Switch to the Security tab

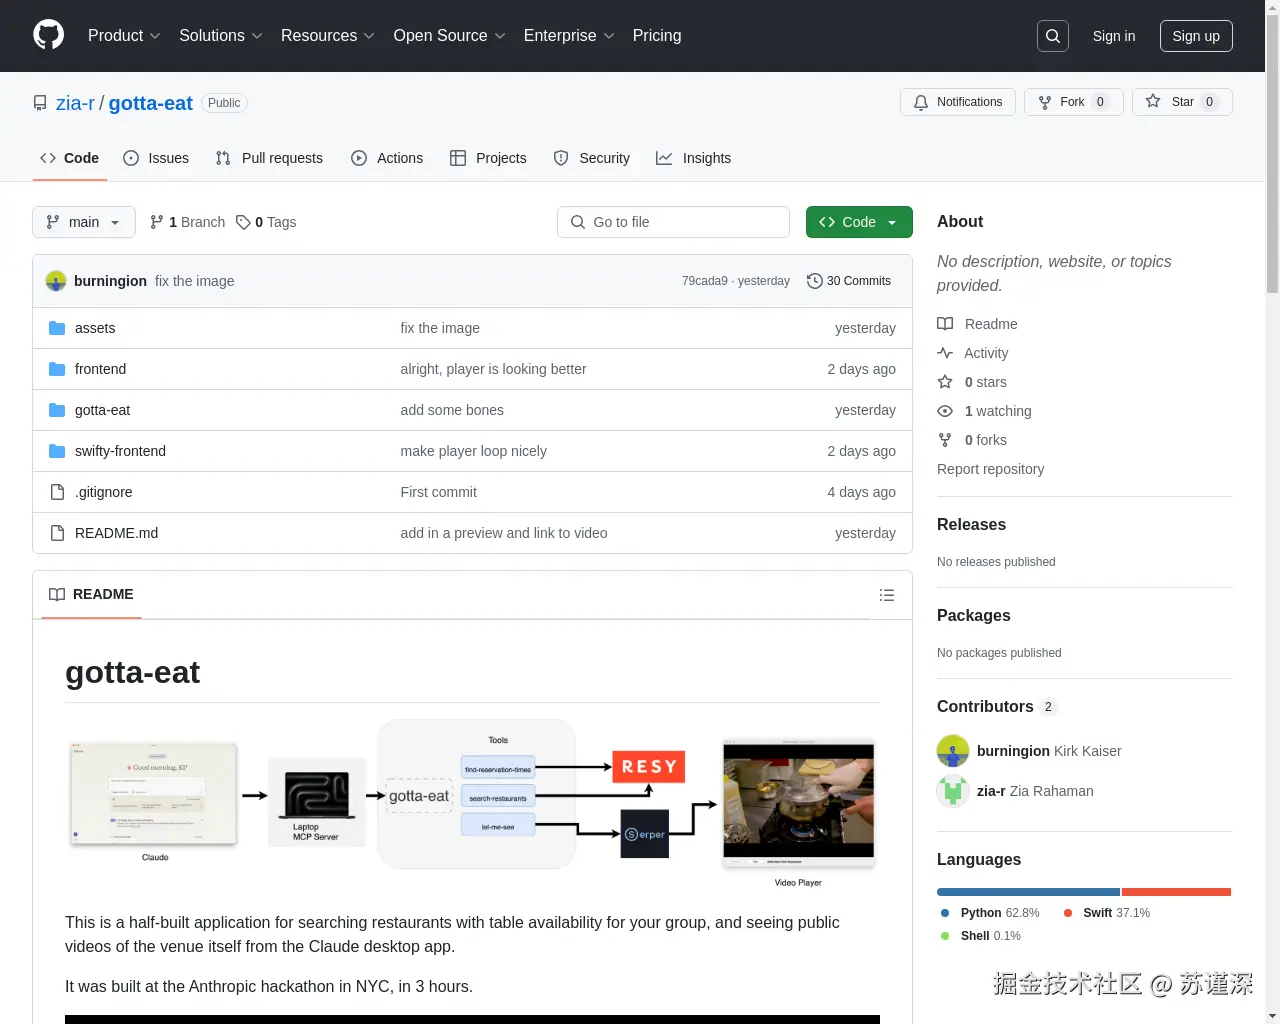coord(592,158)
